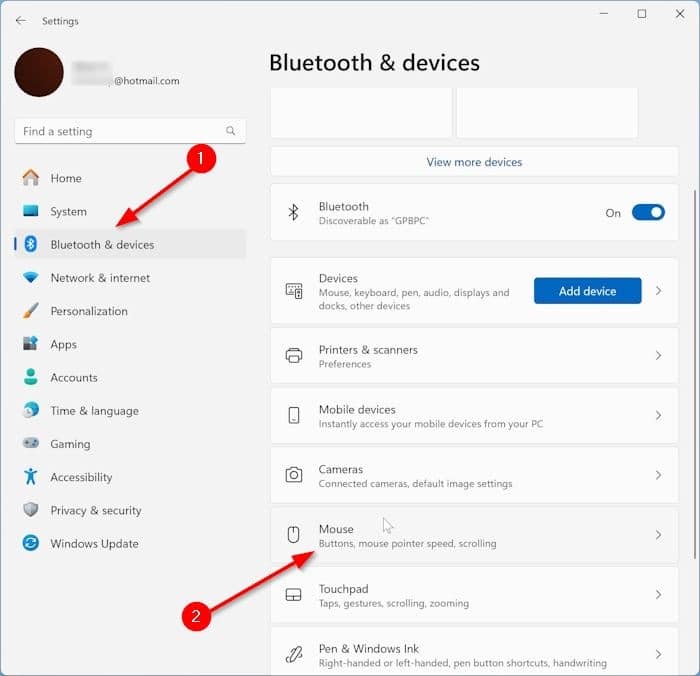Image resolution: width=700 pixels, height=676 pixels.
Task: Click the back arrow in title bar
Action: pyautogui.click(x=20, y=21)
